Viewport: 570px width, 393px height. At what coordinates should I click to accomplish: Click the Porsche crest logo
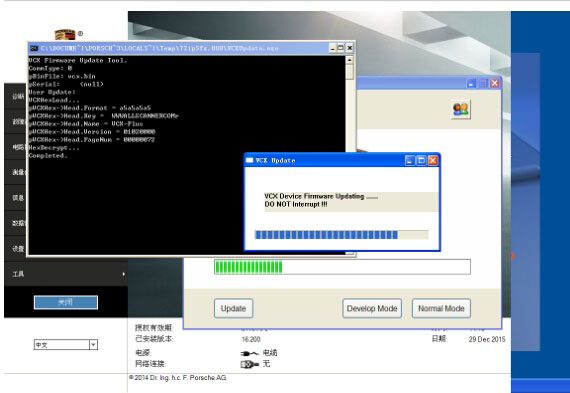65,35
